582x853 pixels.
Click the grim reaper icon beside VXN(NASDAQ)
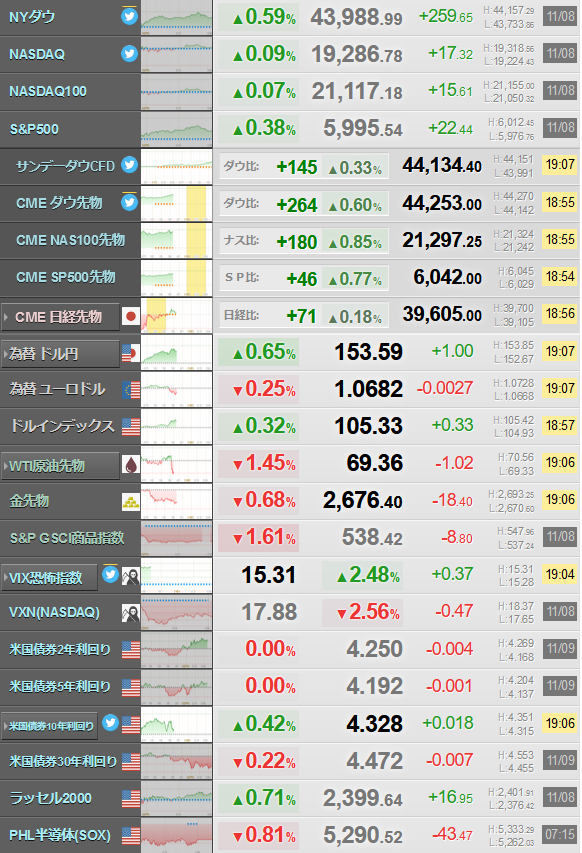click(131, 613)
